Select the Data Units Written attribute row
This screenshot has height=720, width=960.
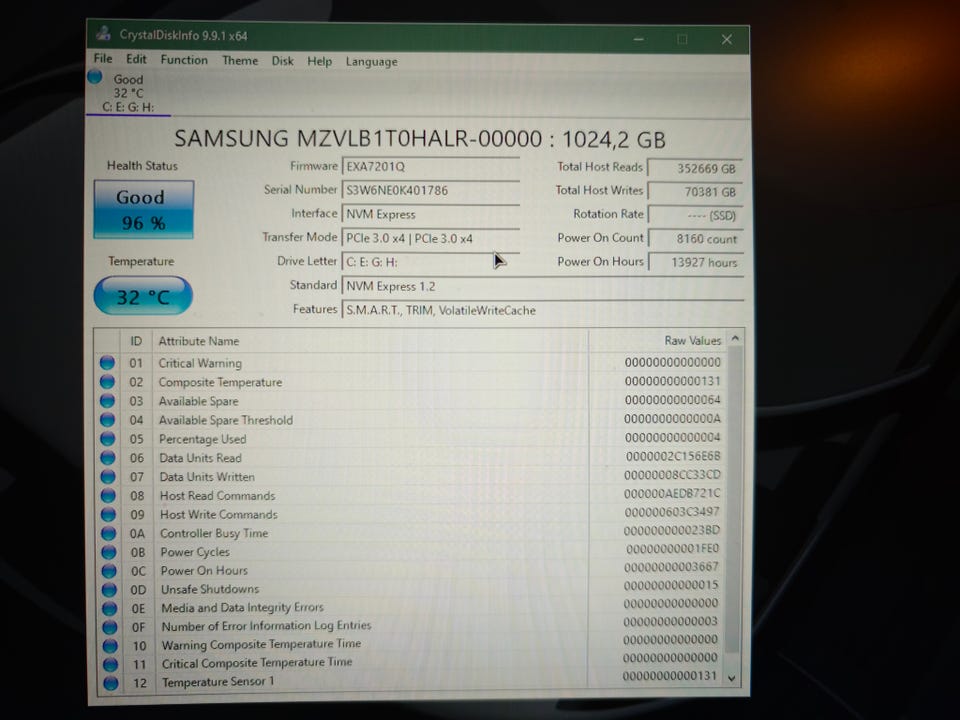411,476
